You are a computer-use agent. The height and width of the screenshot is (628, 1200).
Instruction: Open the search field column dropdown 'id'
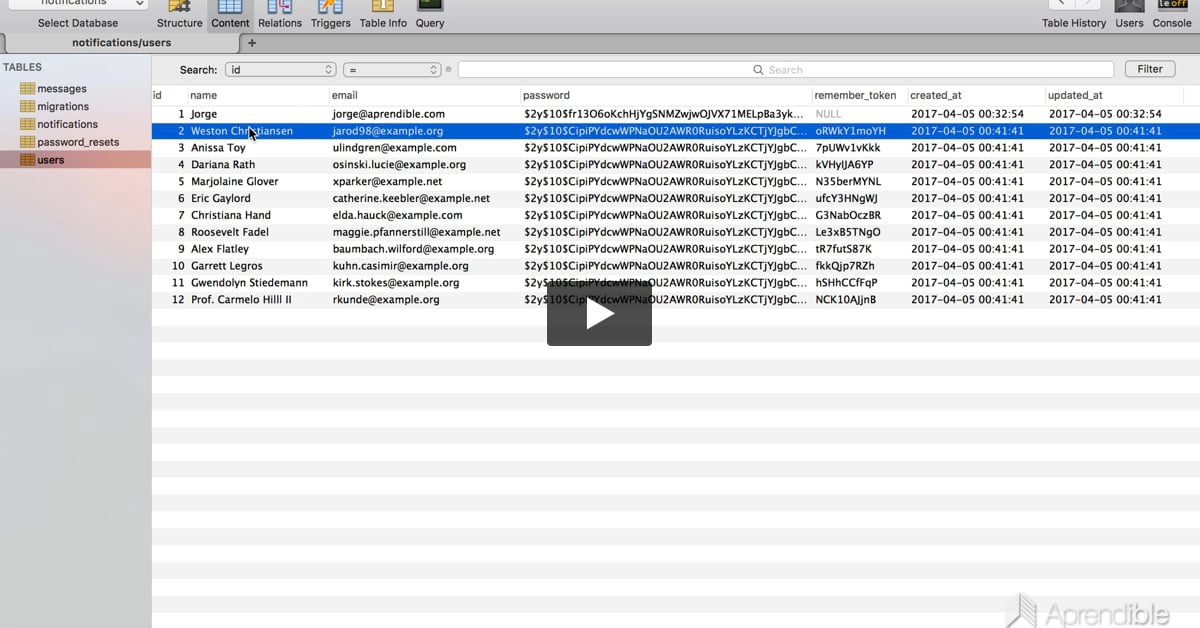click(280, 70)
